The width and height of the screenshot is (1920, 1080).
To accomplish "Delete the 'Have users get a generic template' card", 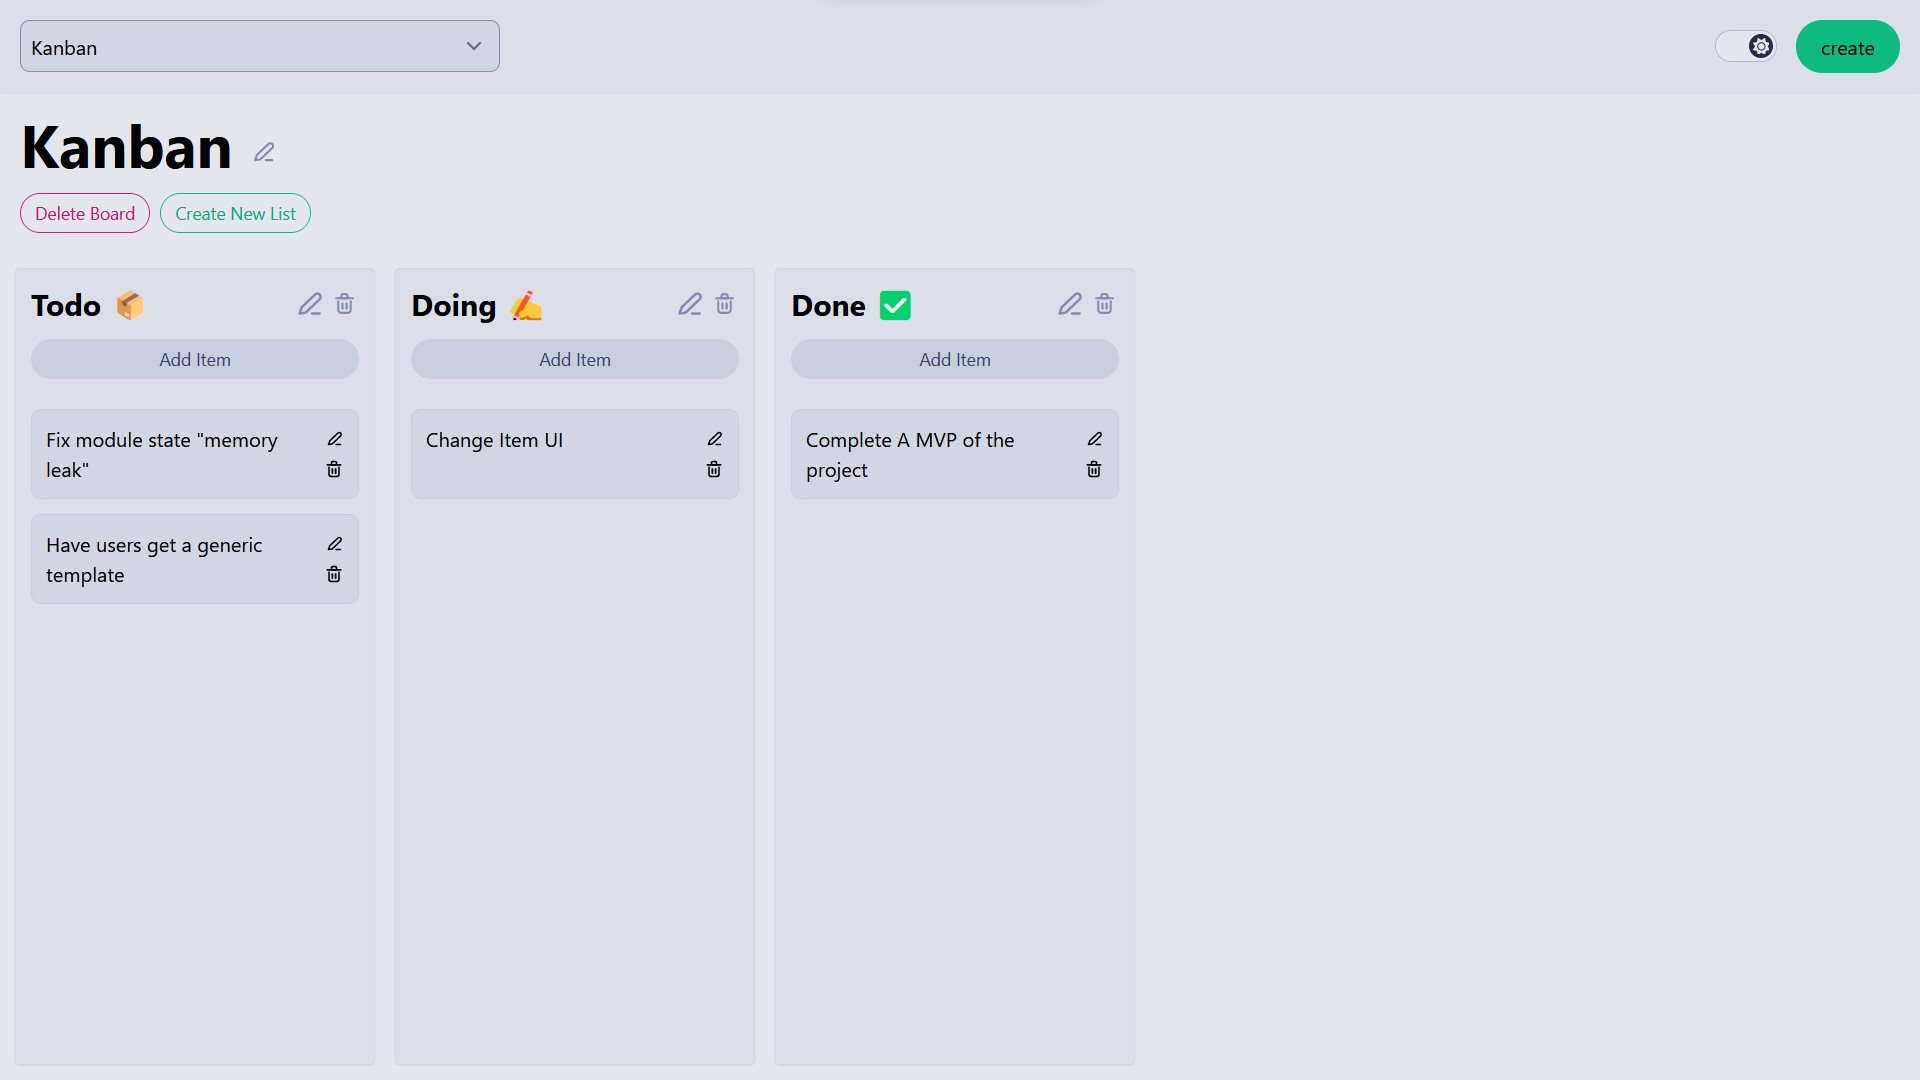I will point(334,574).
